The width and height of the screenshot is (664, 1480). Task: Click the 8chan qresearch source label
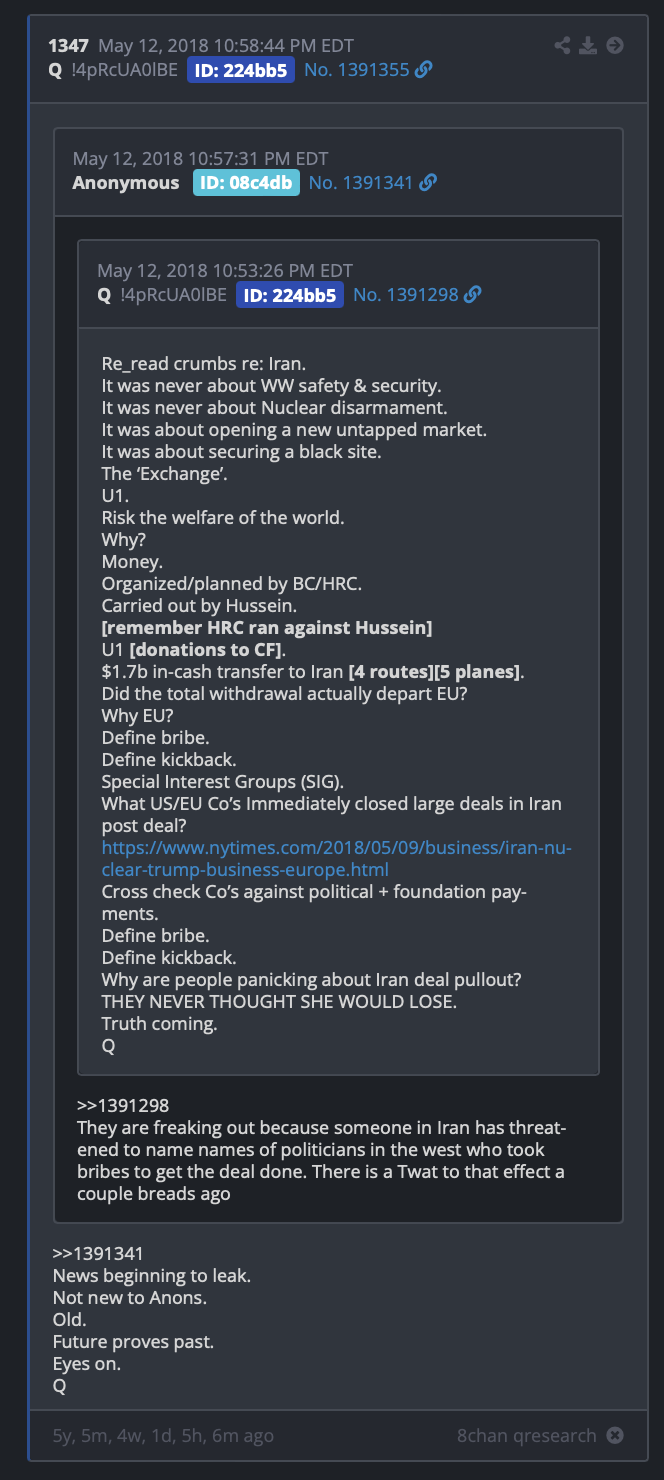[527, 1435]
